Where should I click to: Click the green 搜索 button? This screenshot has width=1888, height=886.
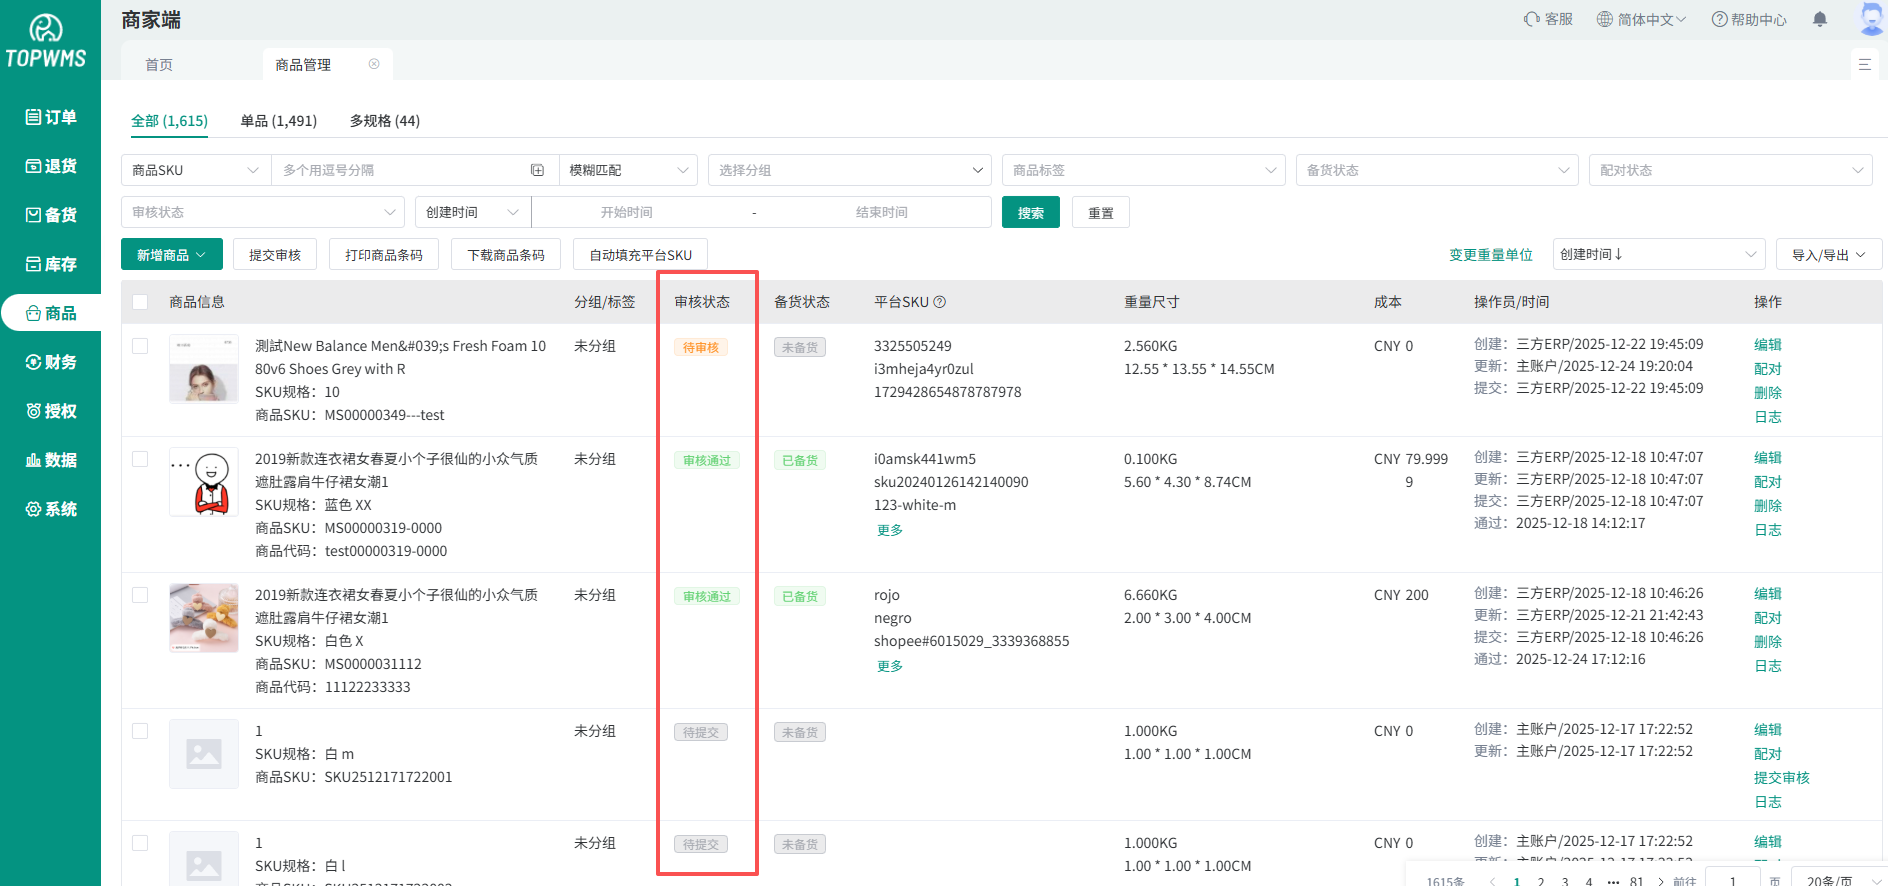[1030, 213]
